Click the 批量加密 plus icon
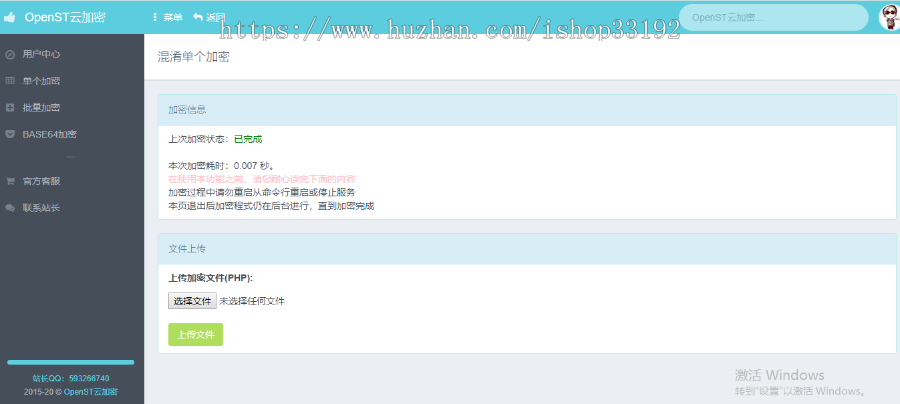 pyautogui.click(x=10, y=107)
